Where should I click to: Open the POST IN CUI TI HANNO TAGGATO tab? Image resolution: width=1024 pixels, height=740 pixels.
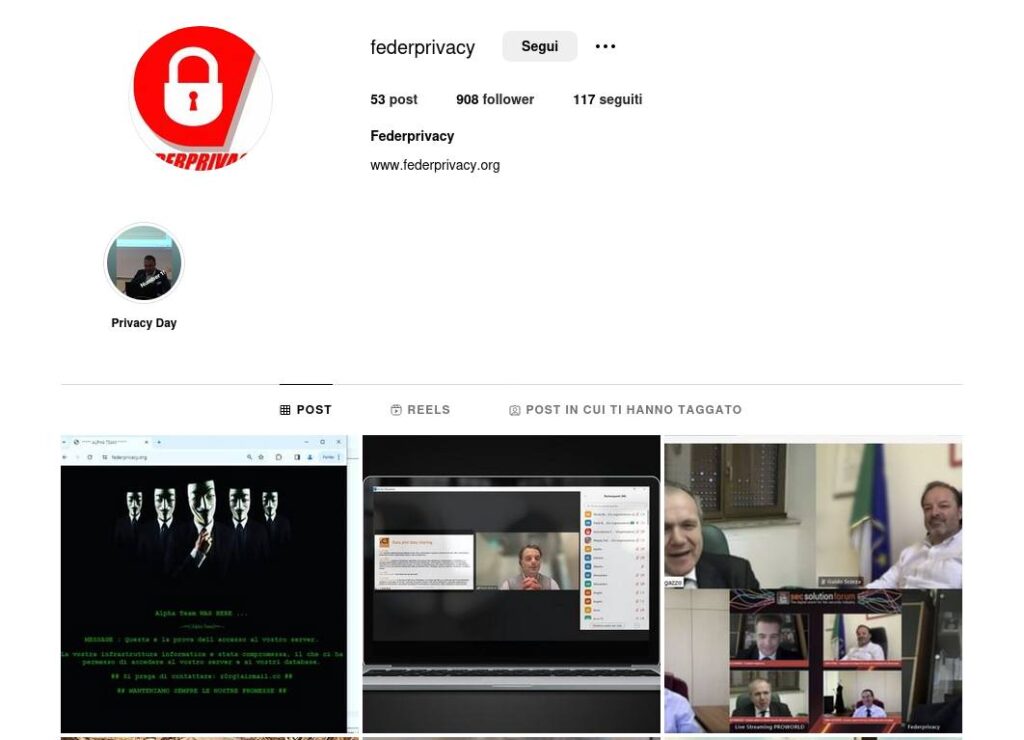pos(625,410)
